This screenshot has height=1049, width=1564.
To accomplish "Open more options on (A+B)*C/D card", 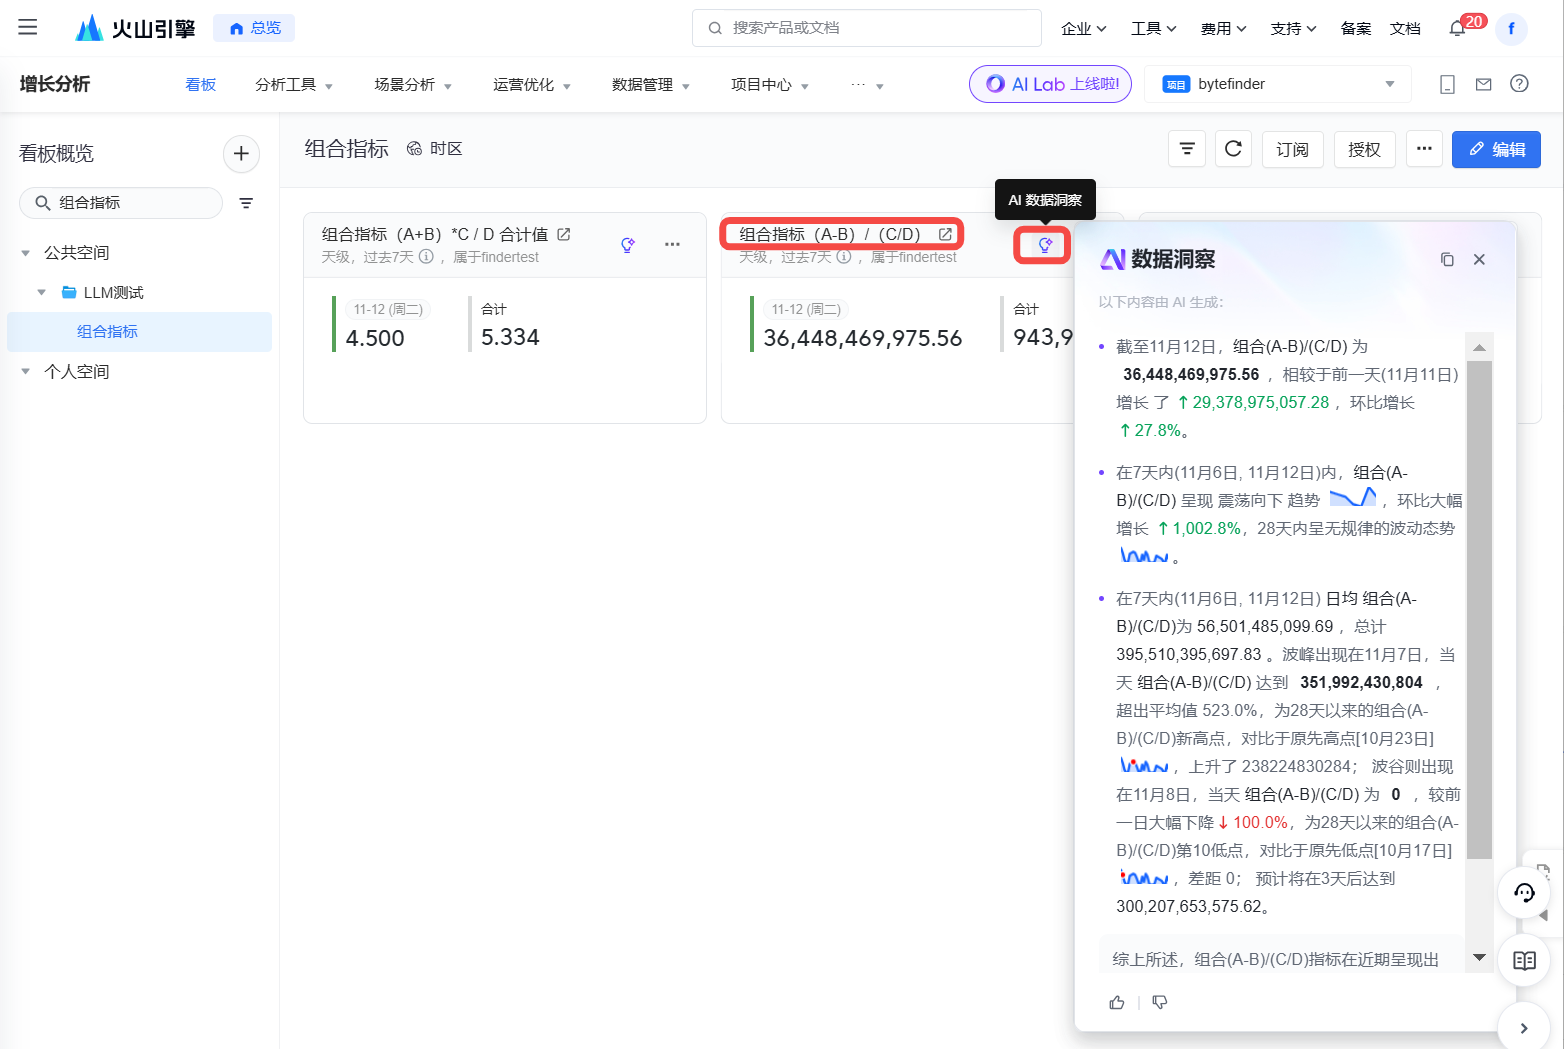I will 672,245.
